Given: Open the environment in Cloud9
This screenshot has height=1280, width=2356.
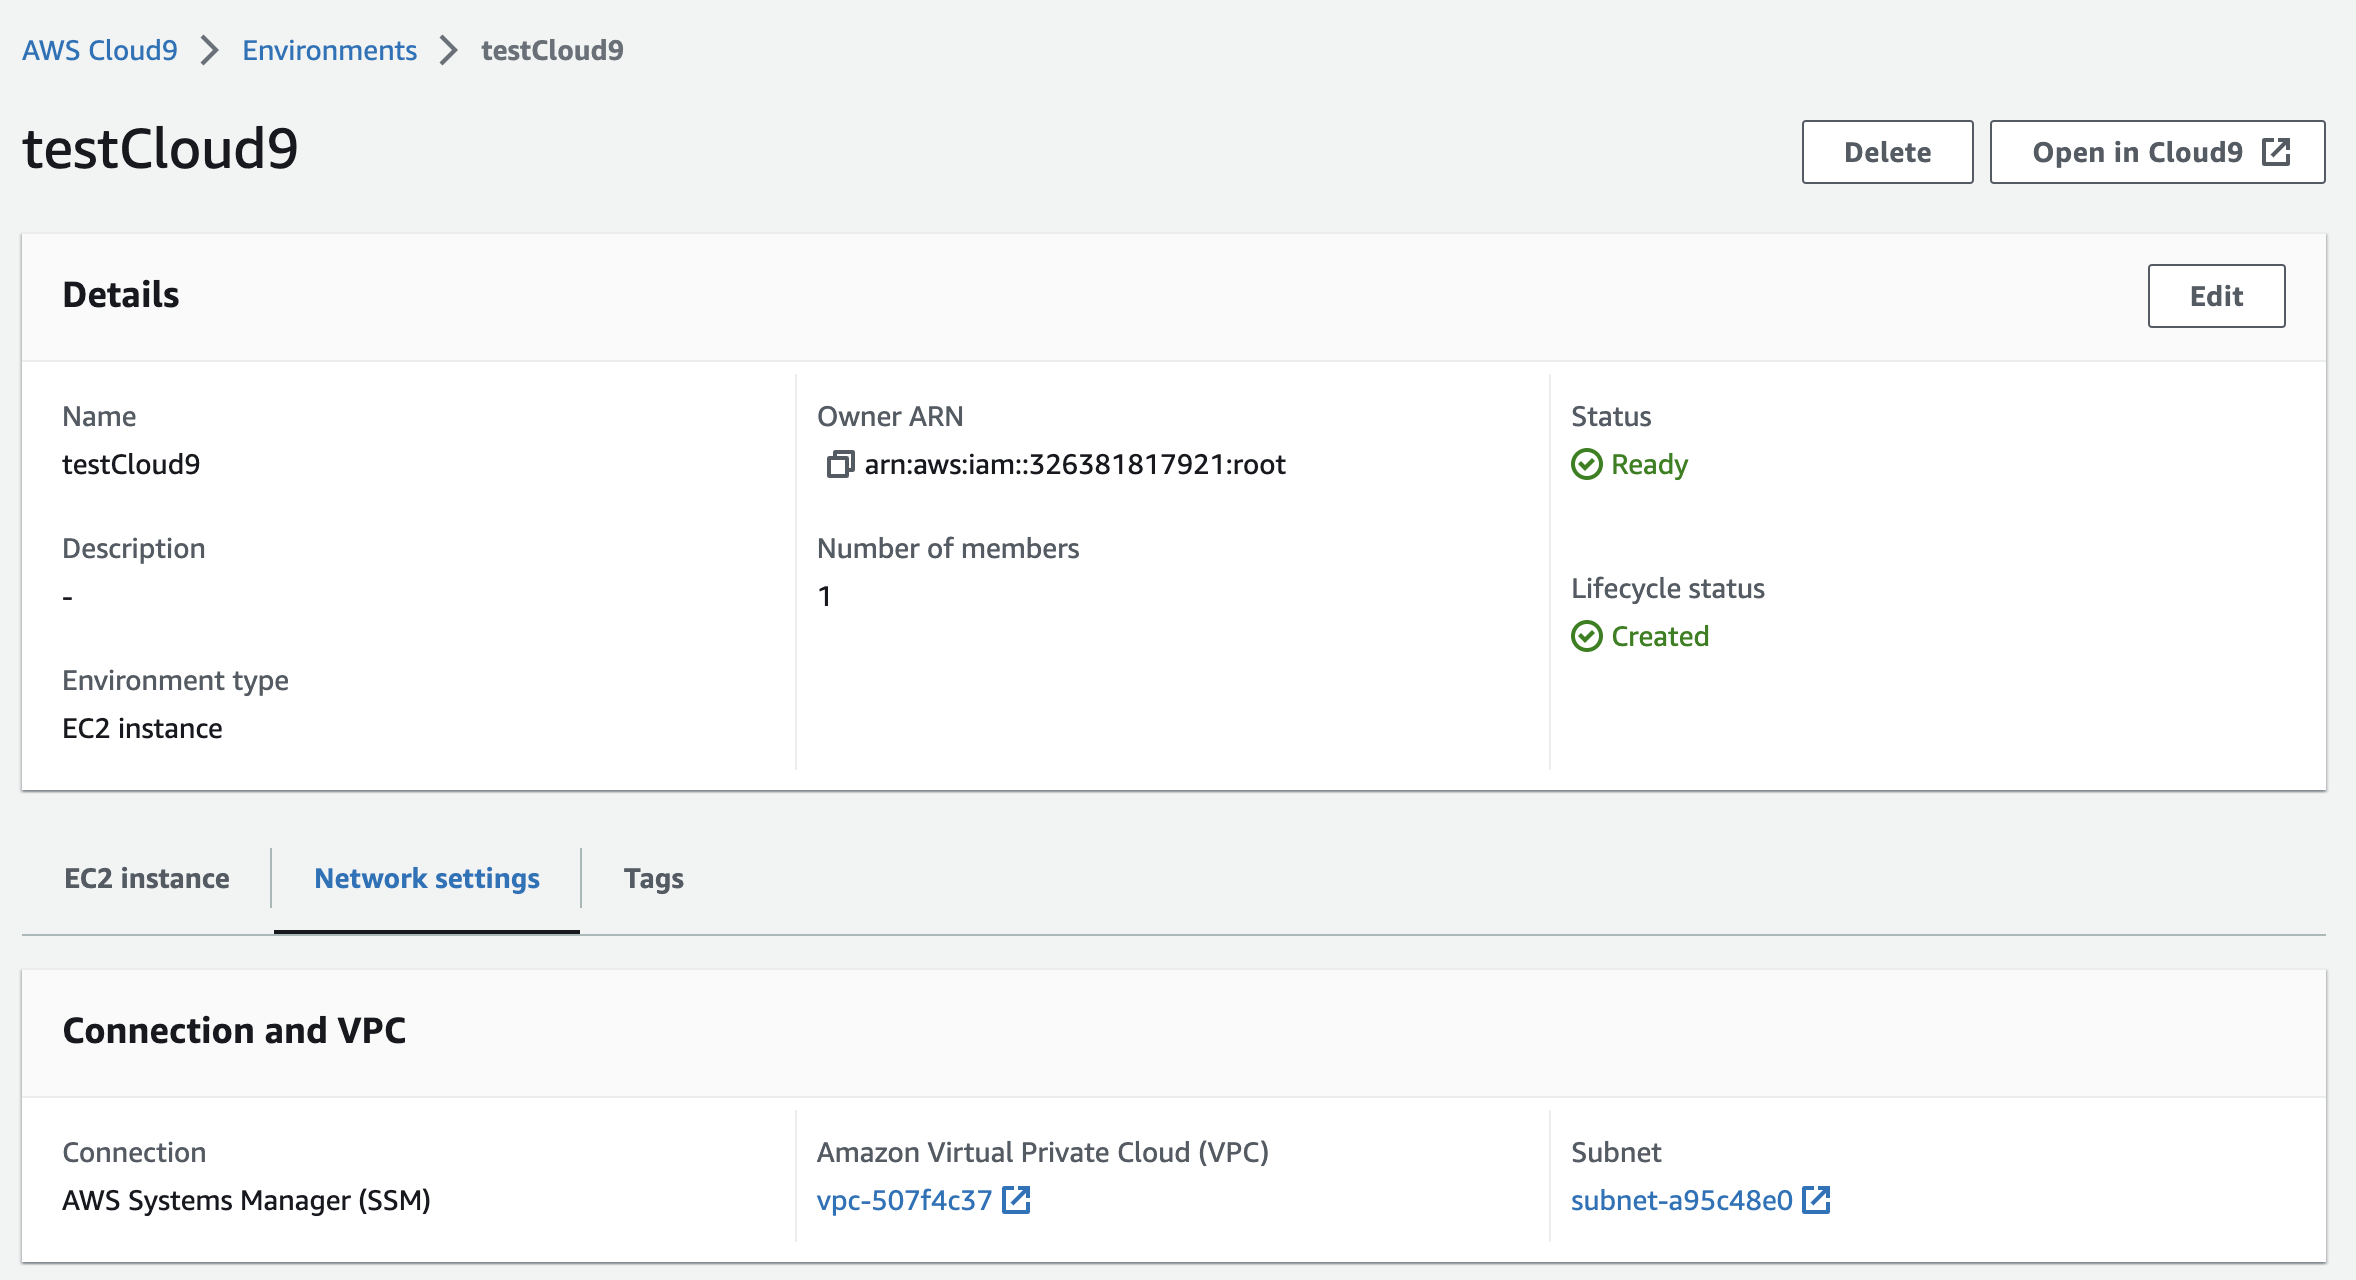Looking at the screenshot, I should [x=2157, y=152].
